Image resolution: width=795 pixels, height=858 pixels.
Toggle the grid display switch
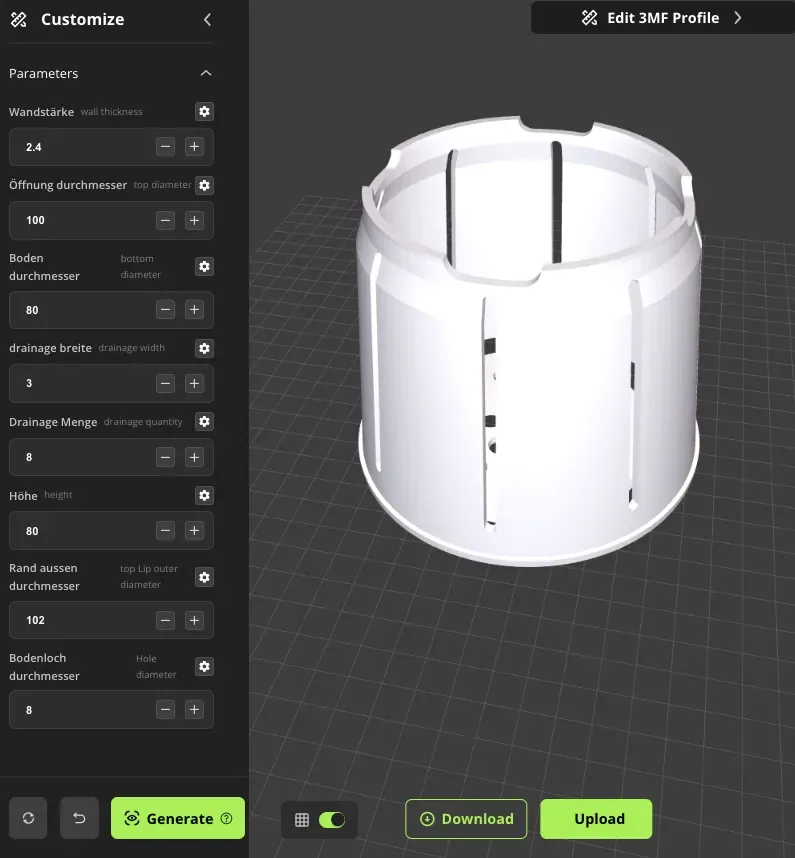[332, 820]
